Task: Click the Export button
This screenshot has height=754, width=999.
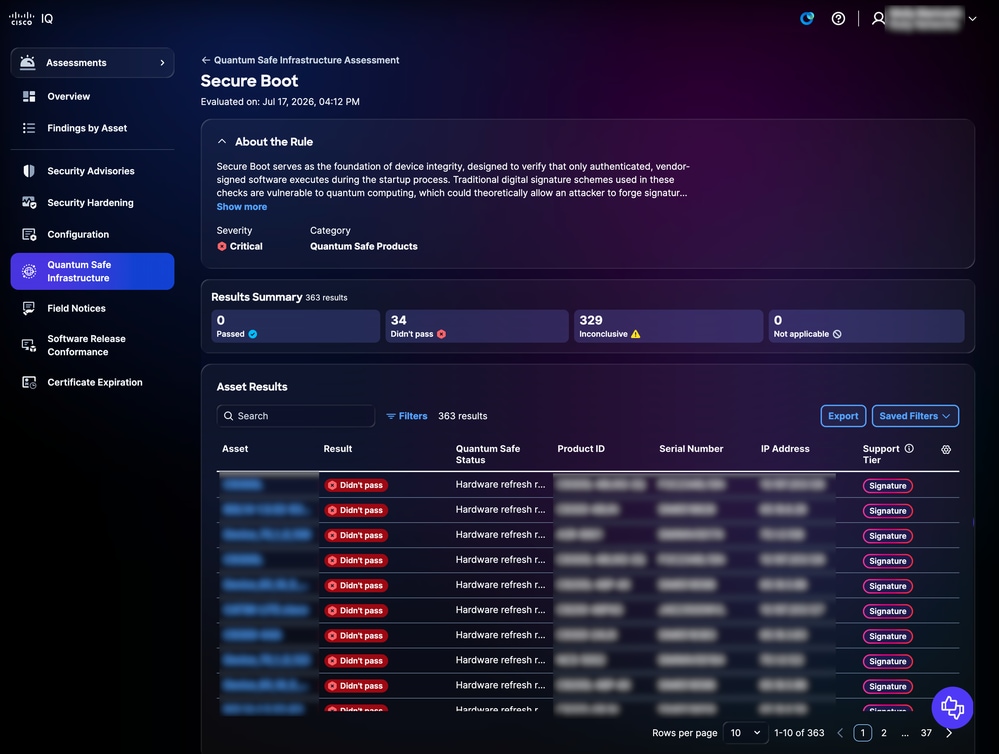Action: [843, 416]
